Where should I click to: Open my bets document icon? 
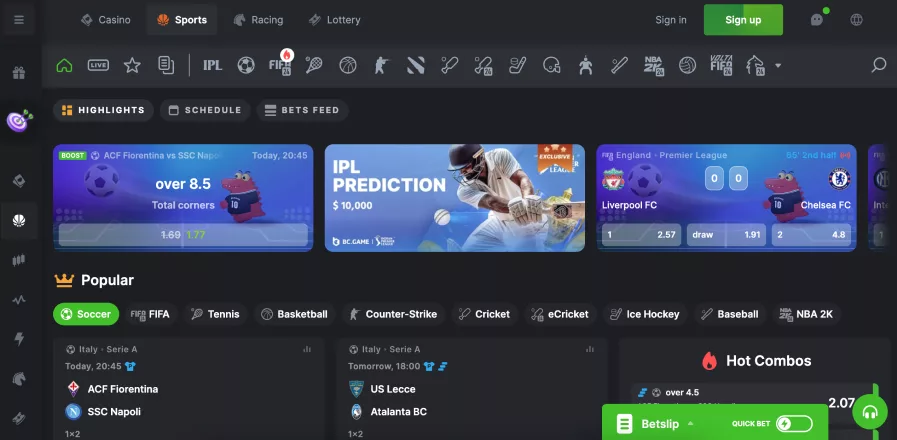pos(166,65)
